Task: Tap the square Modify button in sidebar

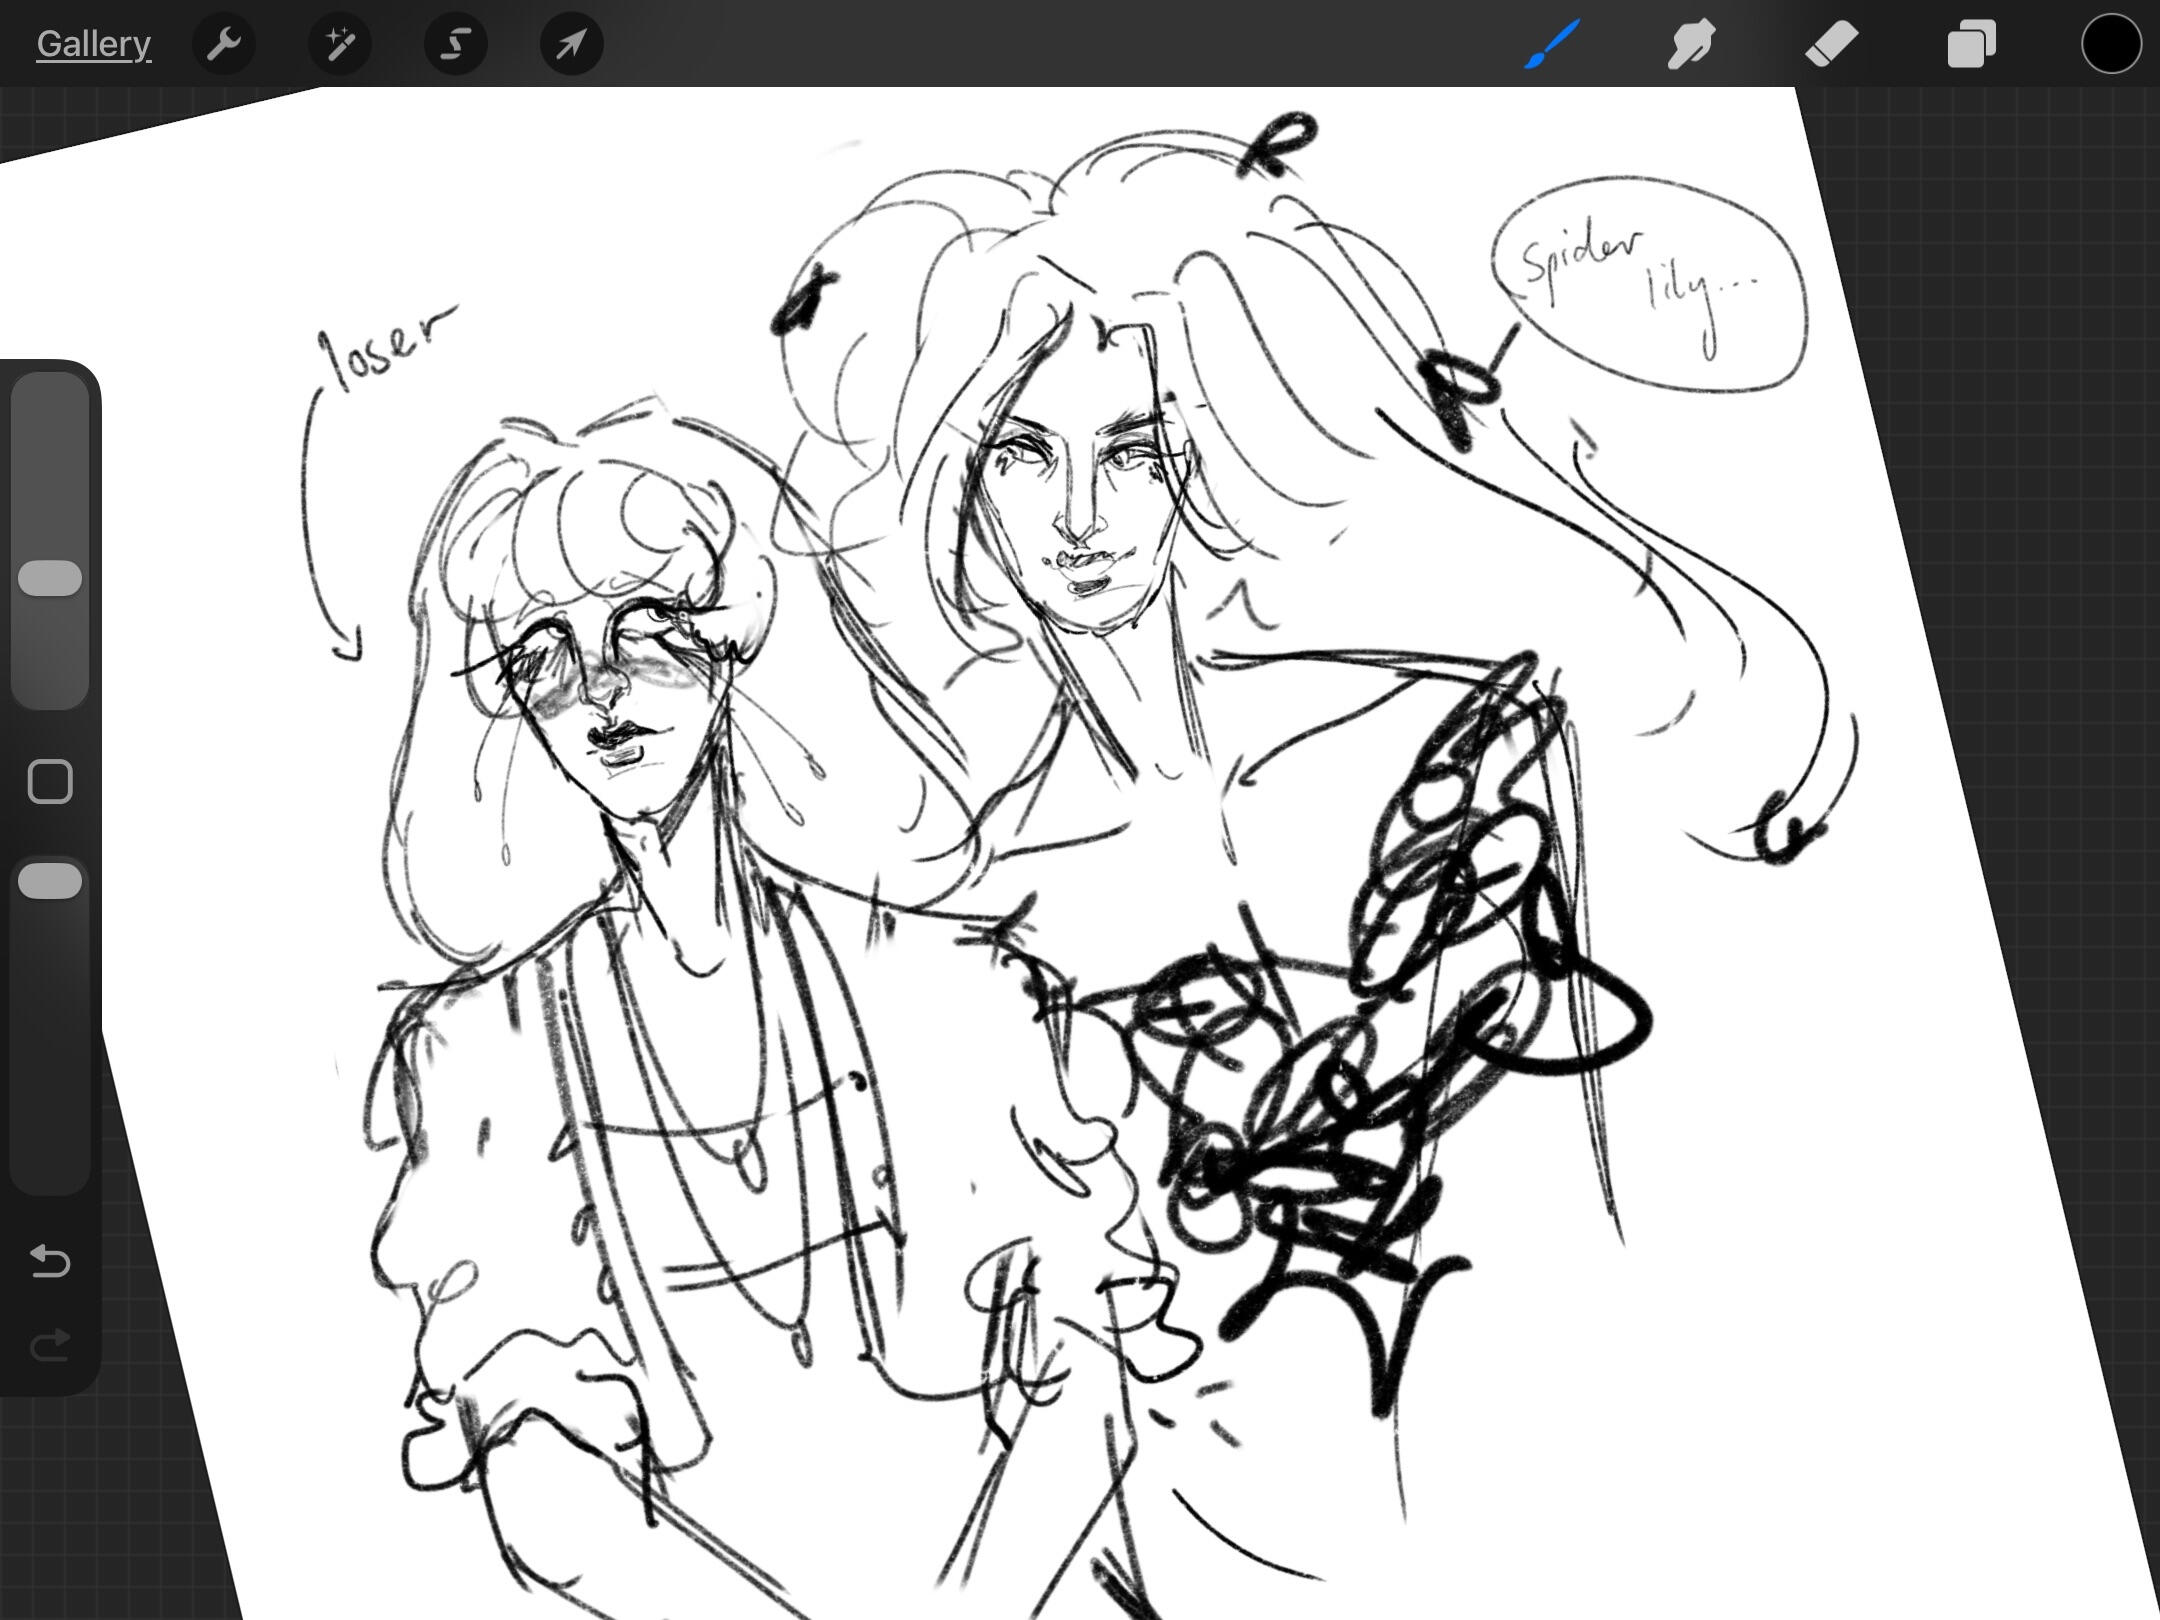Action: [x=50, y=781]
